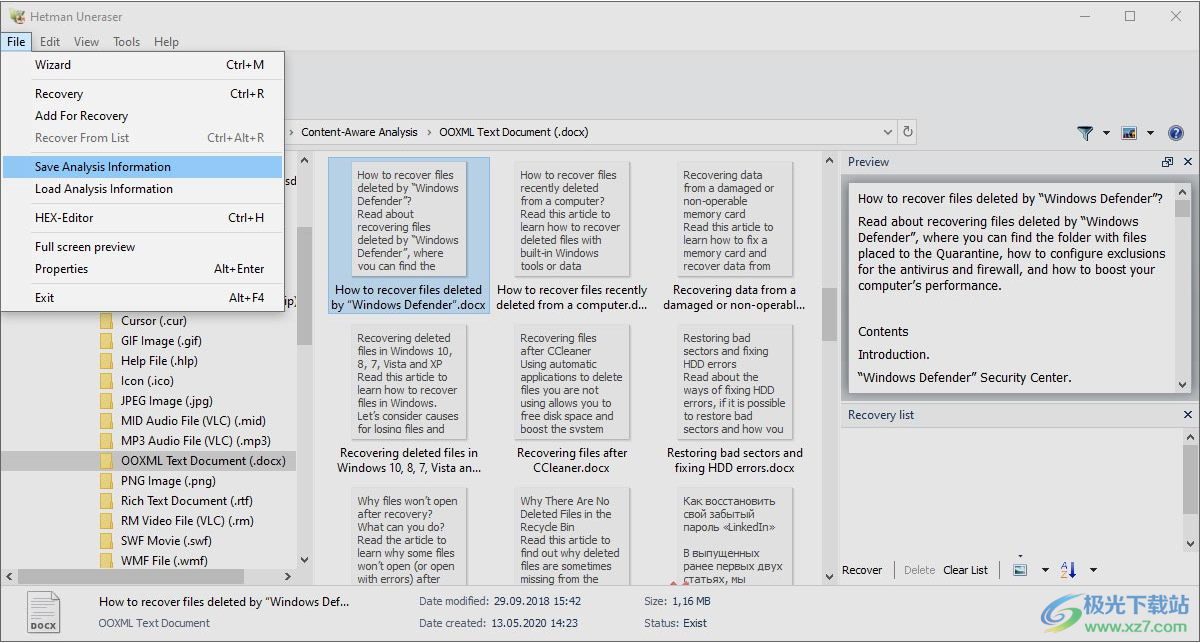Screen dimensions: 1200x643
Task: Open the view mode thumbnails icon
Action: 1129,133
